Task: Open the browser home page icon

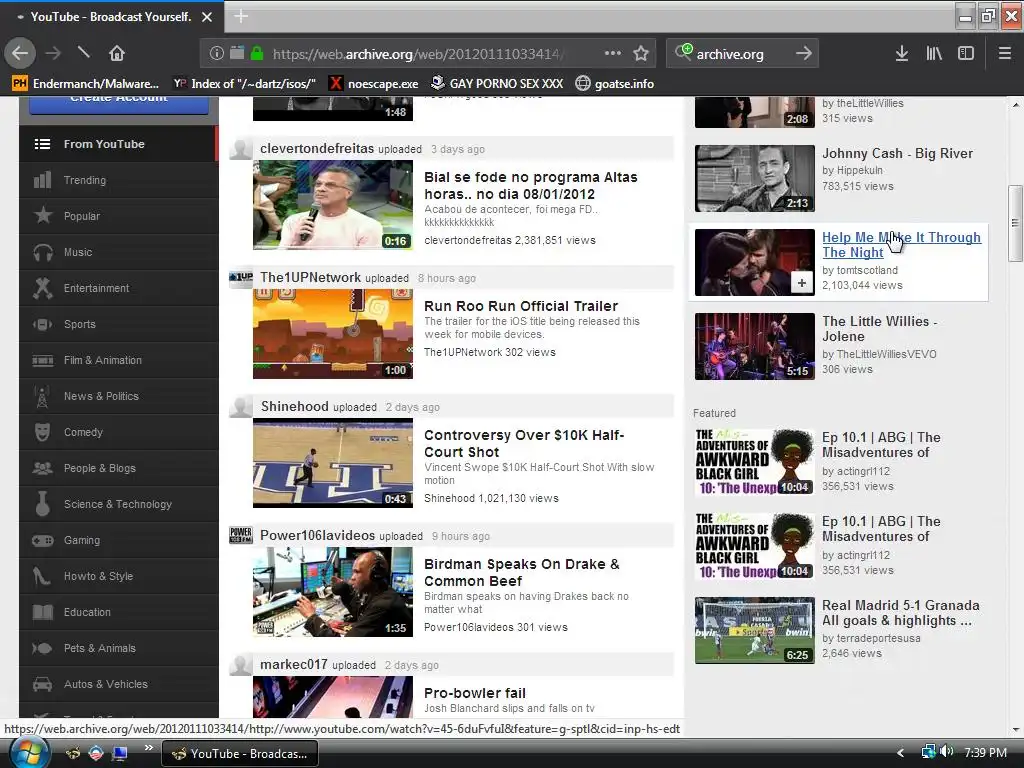Action: click(117, 54)
